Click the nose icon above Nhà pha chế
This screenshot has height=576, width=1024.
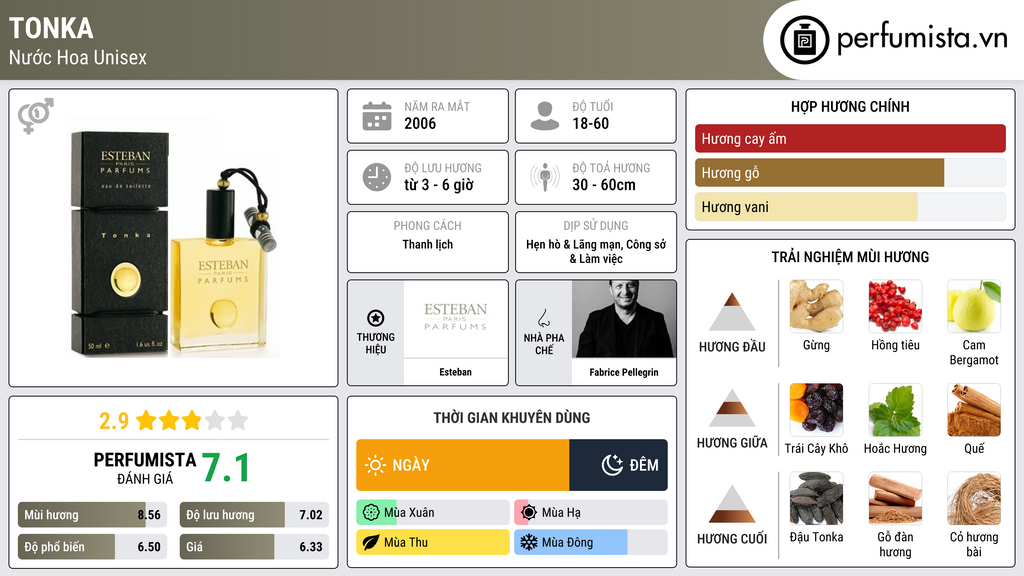click(543, 318)
